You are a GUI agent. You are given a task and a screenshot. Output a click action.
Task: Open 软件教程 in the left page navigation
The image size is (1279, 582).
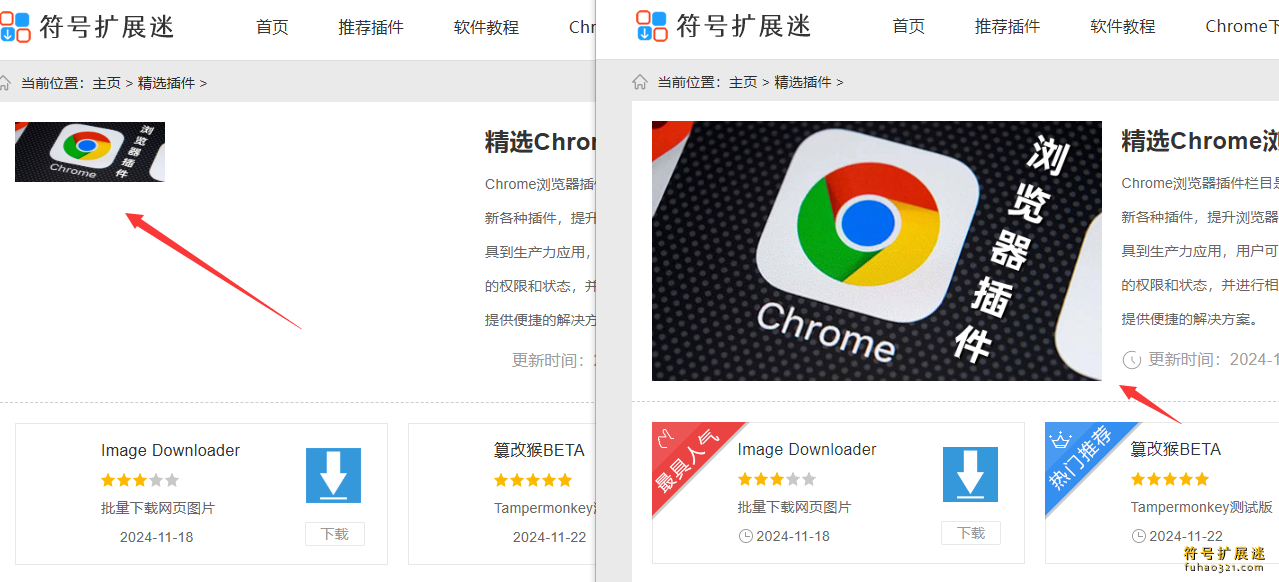(486, 27)
